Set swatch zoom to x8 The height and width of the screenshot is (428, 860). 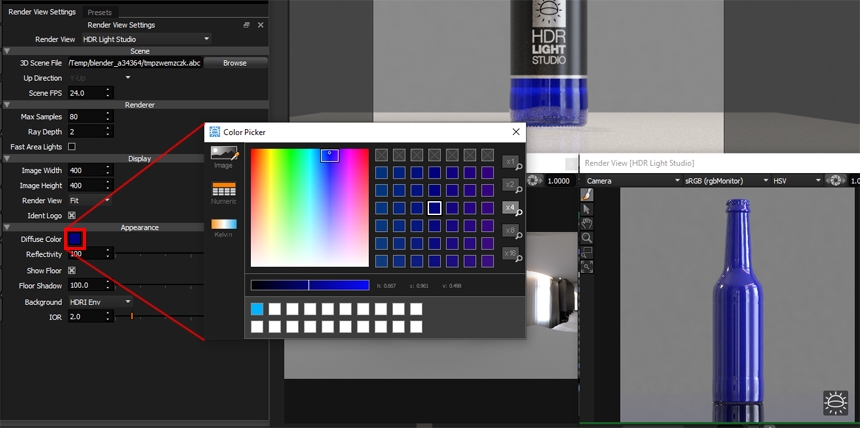[x=511, y=230]
